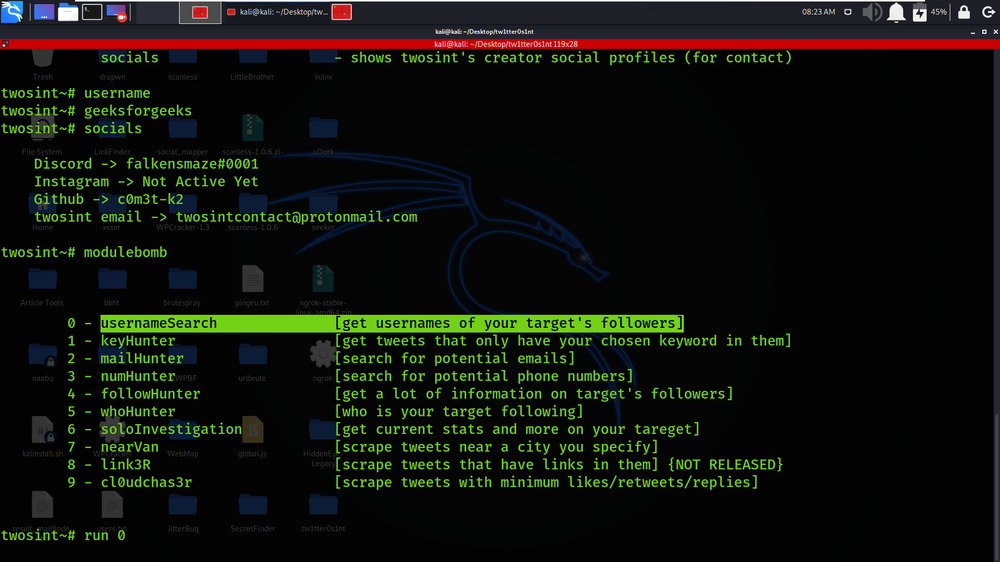The width and height of the screenshot is (1000, 562).
Task: Click the screen recorder panel icon
Action: pos(117,11)
